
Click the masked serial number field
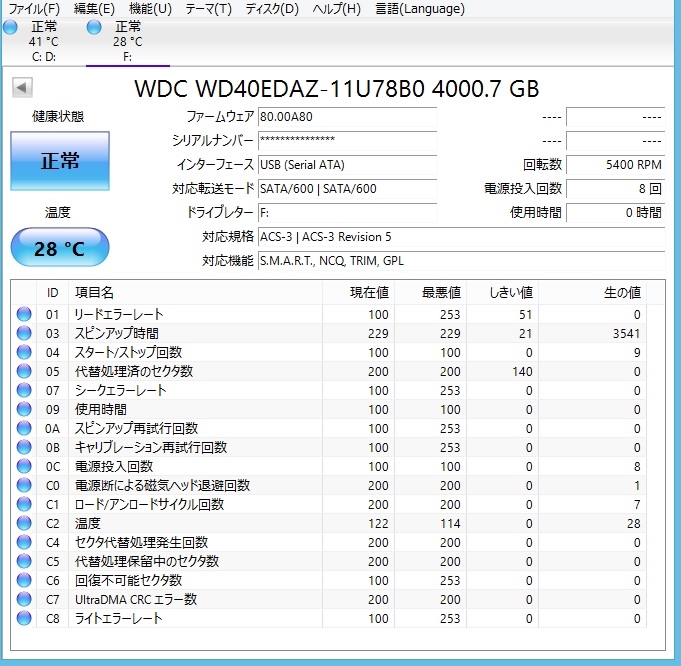[x=347, y=141]
